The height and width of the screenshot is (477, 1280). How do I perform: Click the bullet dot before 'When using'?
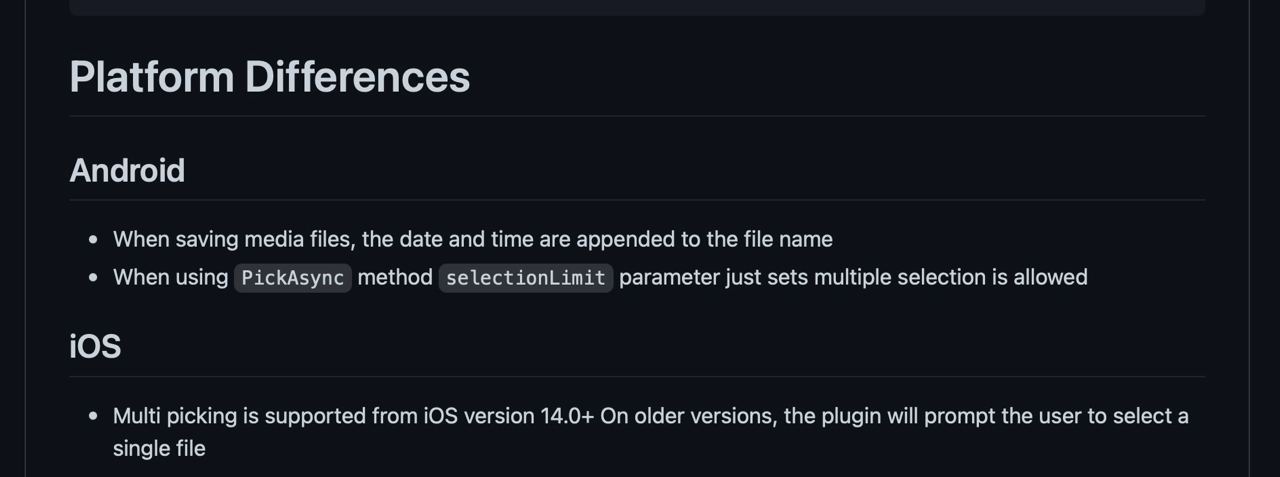[93, 277]
